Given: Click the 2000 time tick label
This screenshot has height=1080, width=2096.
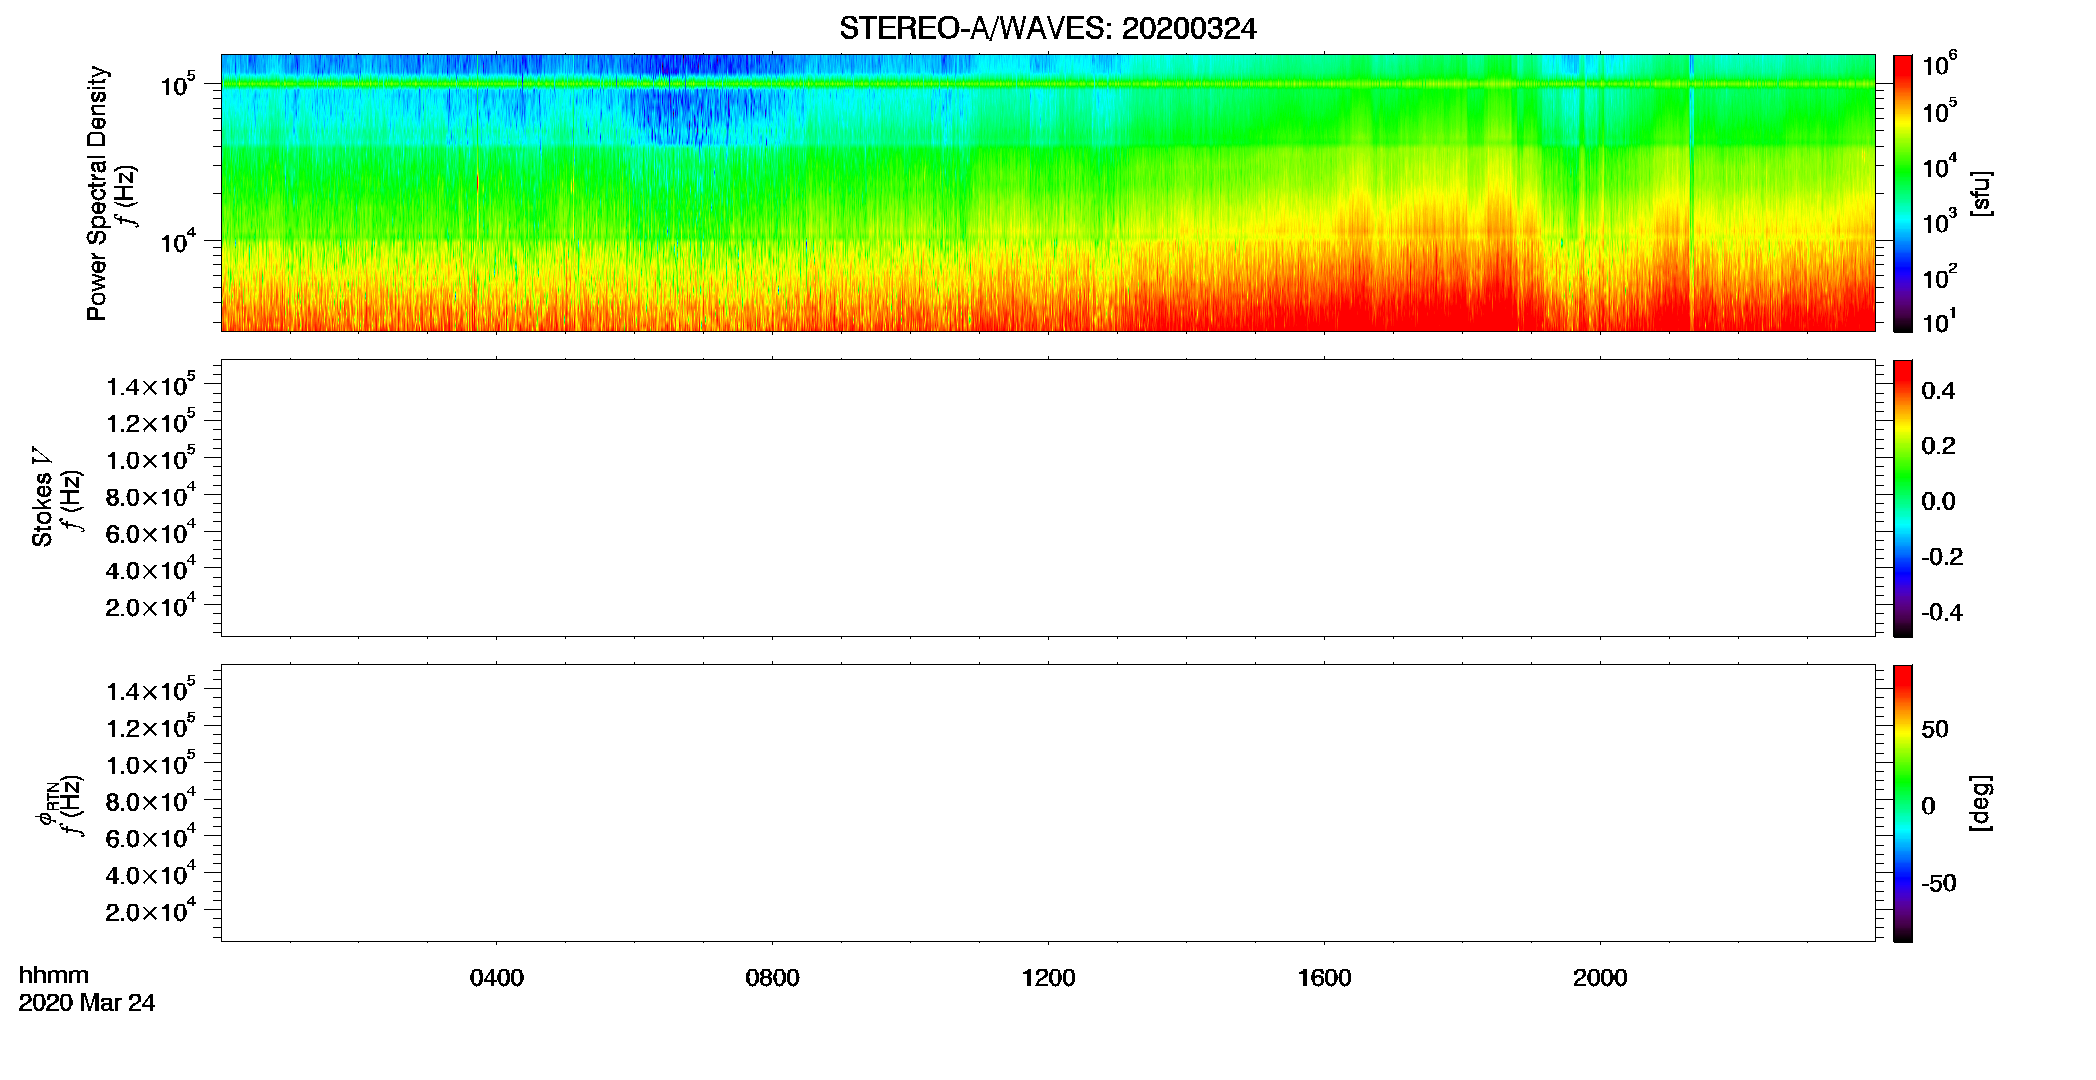Looking at the screenshot, I should coord(1600,978).
